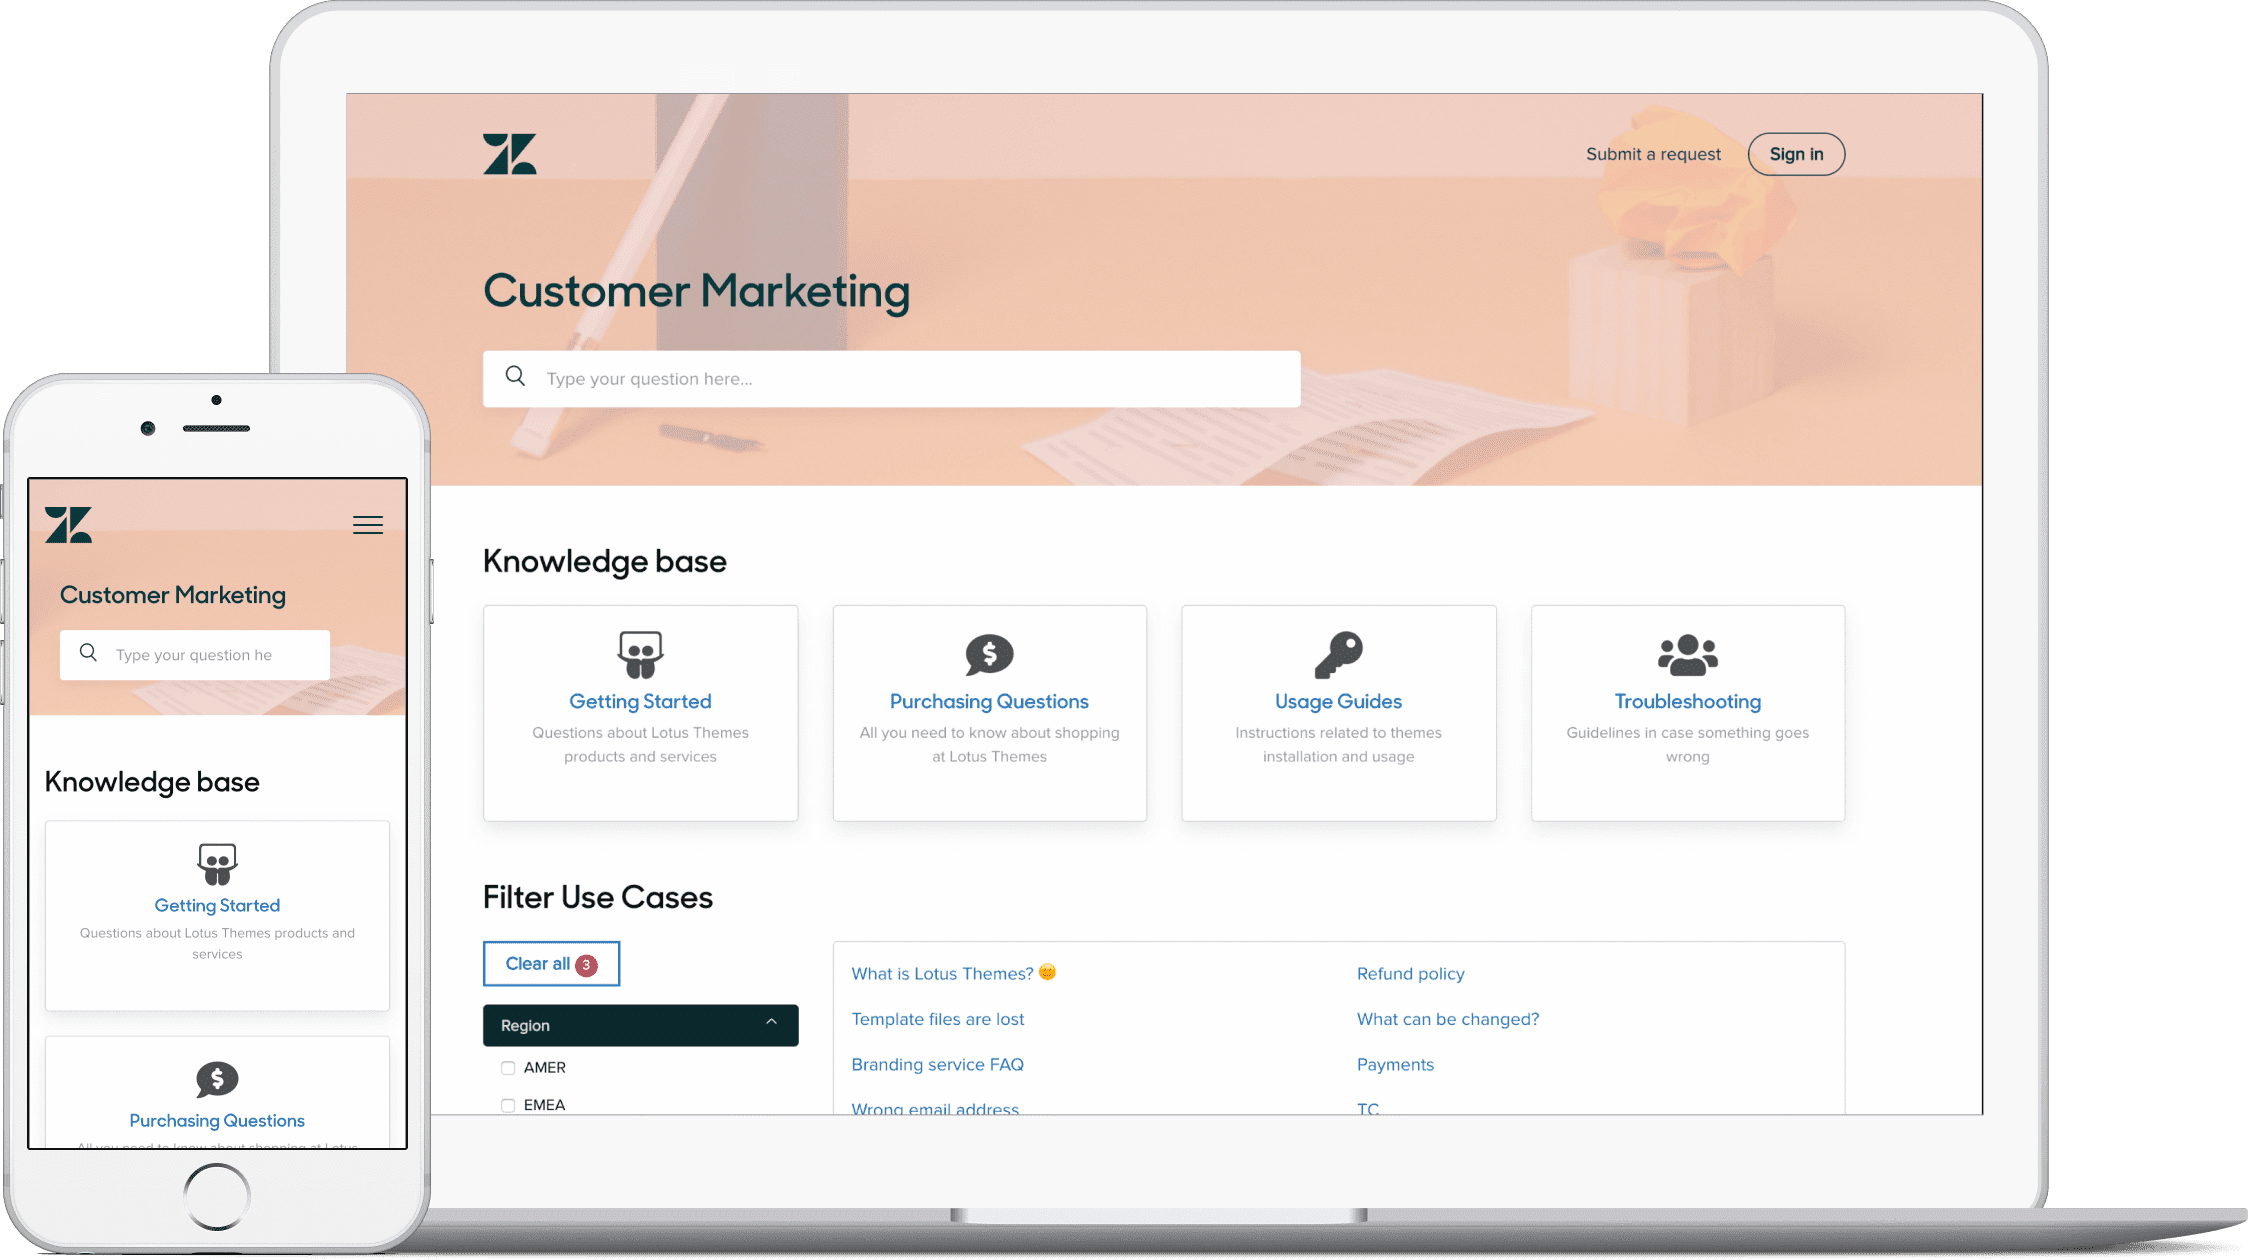Click the Getting Started menu item
2253x1260 pixels.
point(641,700)
